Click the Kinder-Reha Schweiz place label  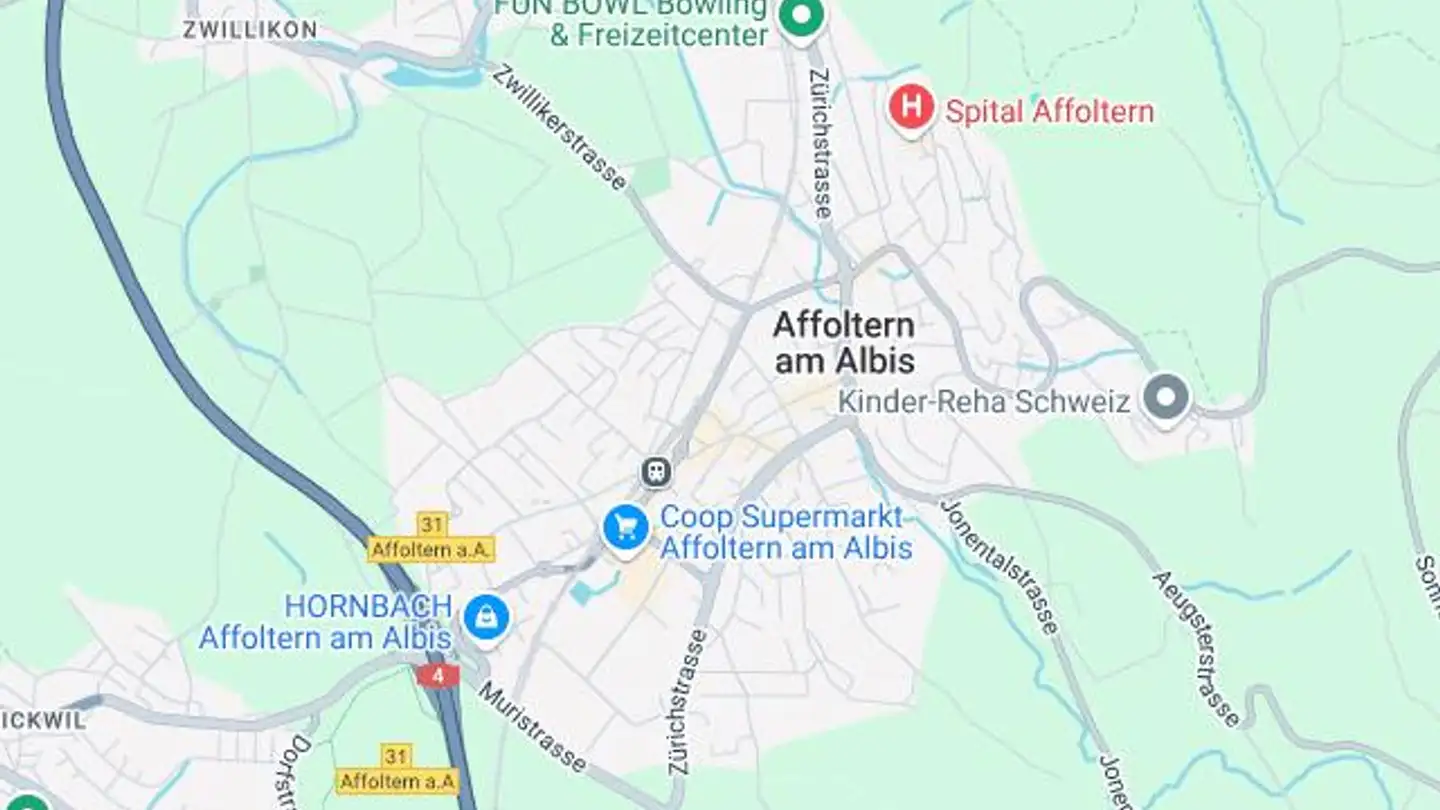pyautogui.click(x=984, y=402)
